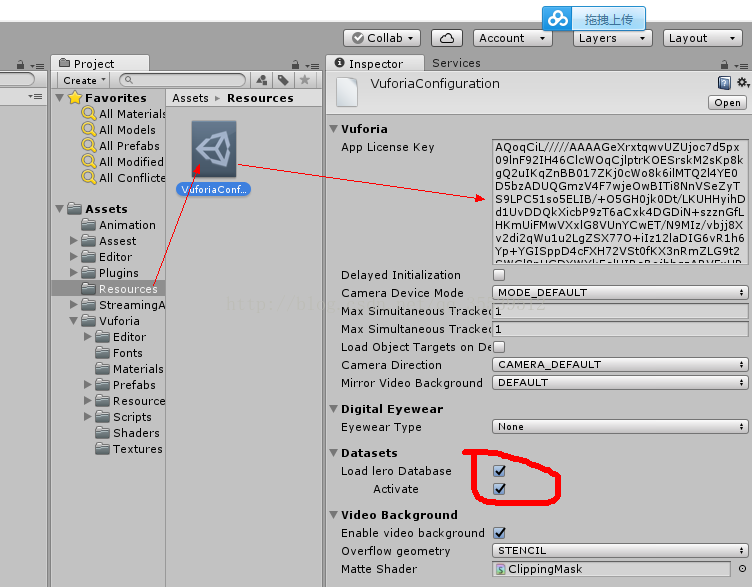
Task: Click the Resources breadcrumb
Action: [x=260, y=98]
